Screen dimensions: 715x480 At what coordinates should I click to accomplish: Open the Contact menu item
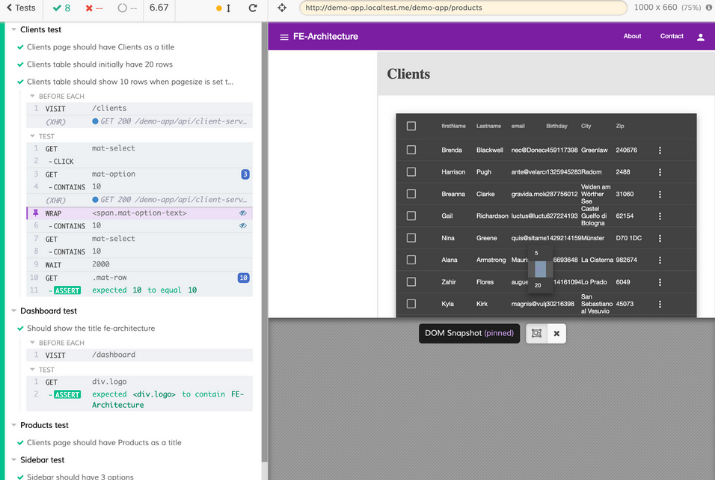(x=671, y=36)
